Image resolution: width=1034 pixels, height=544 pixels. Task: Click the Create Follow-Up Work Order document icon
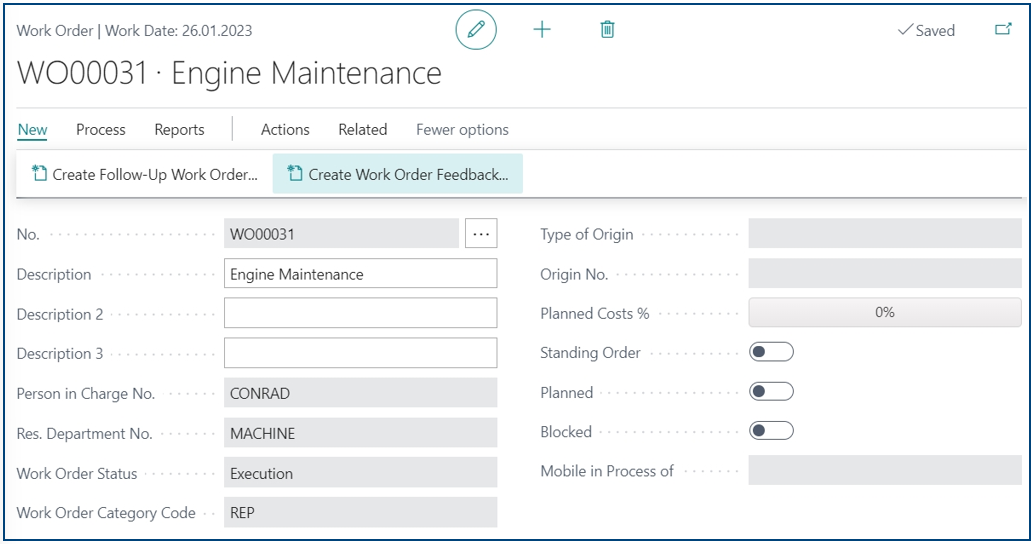click(x=40, y=173)
